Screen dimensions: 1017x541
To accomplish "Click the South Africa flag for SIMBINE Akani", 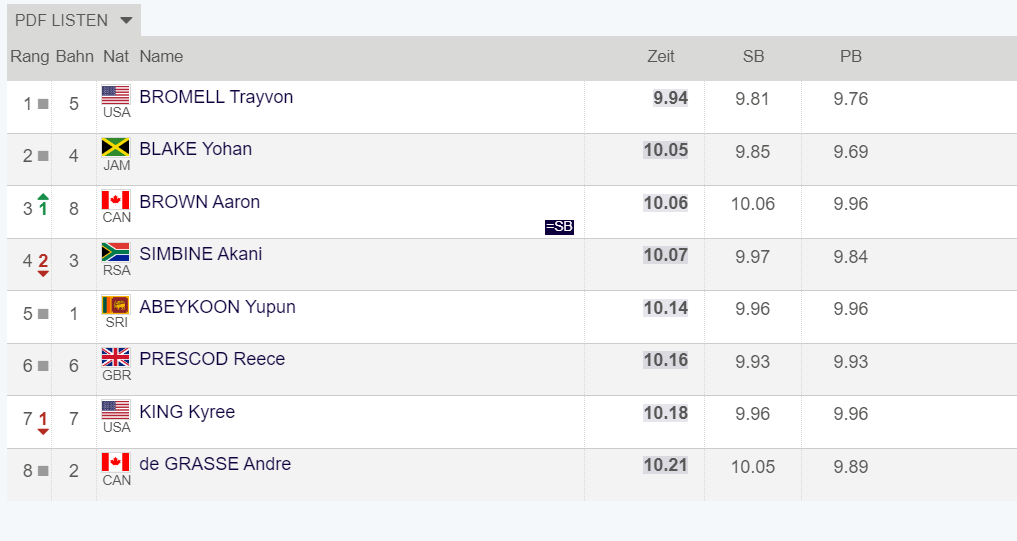I will tap(115, 252).
